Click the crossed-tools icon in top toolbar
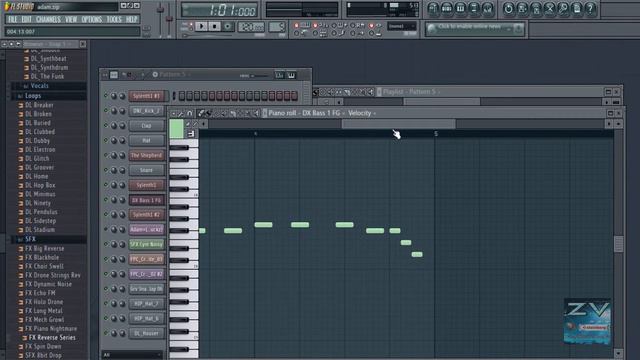 [x=549, y=9]
